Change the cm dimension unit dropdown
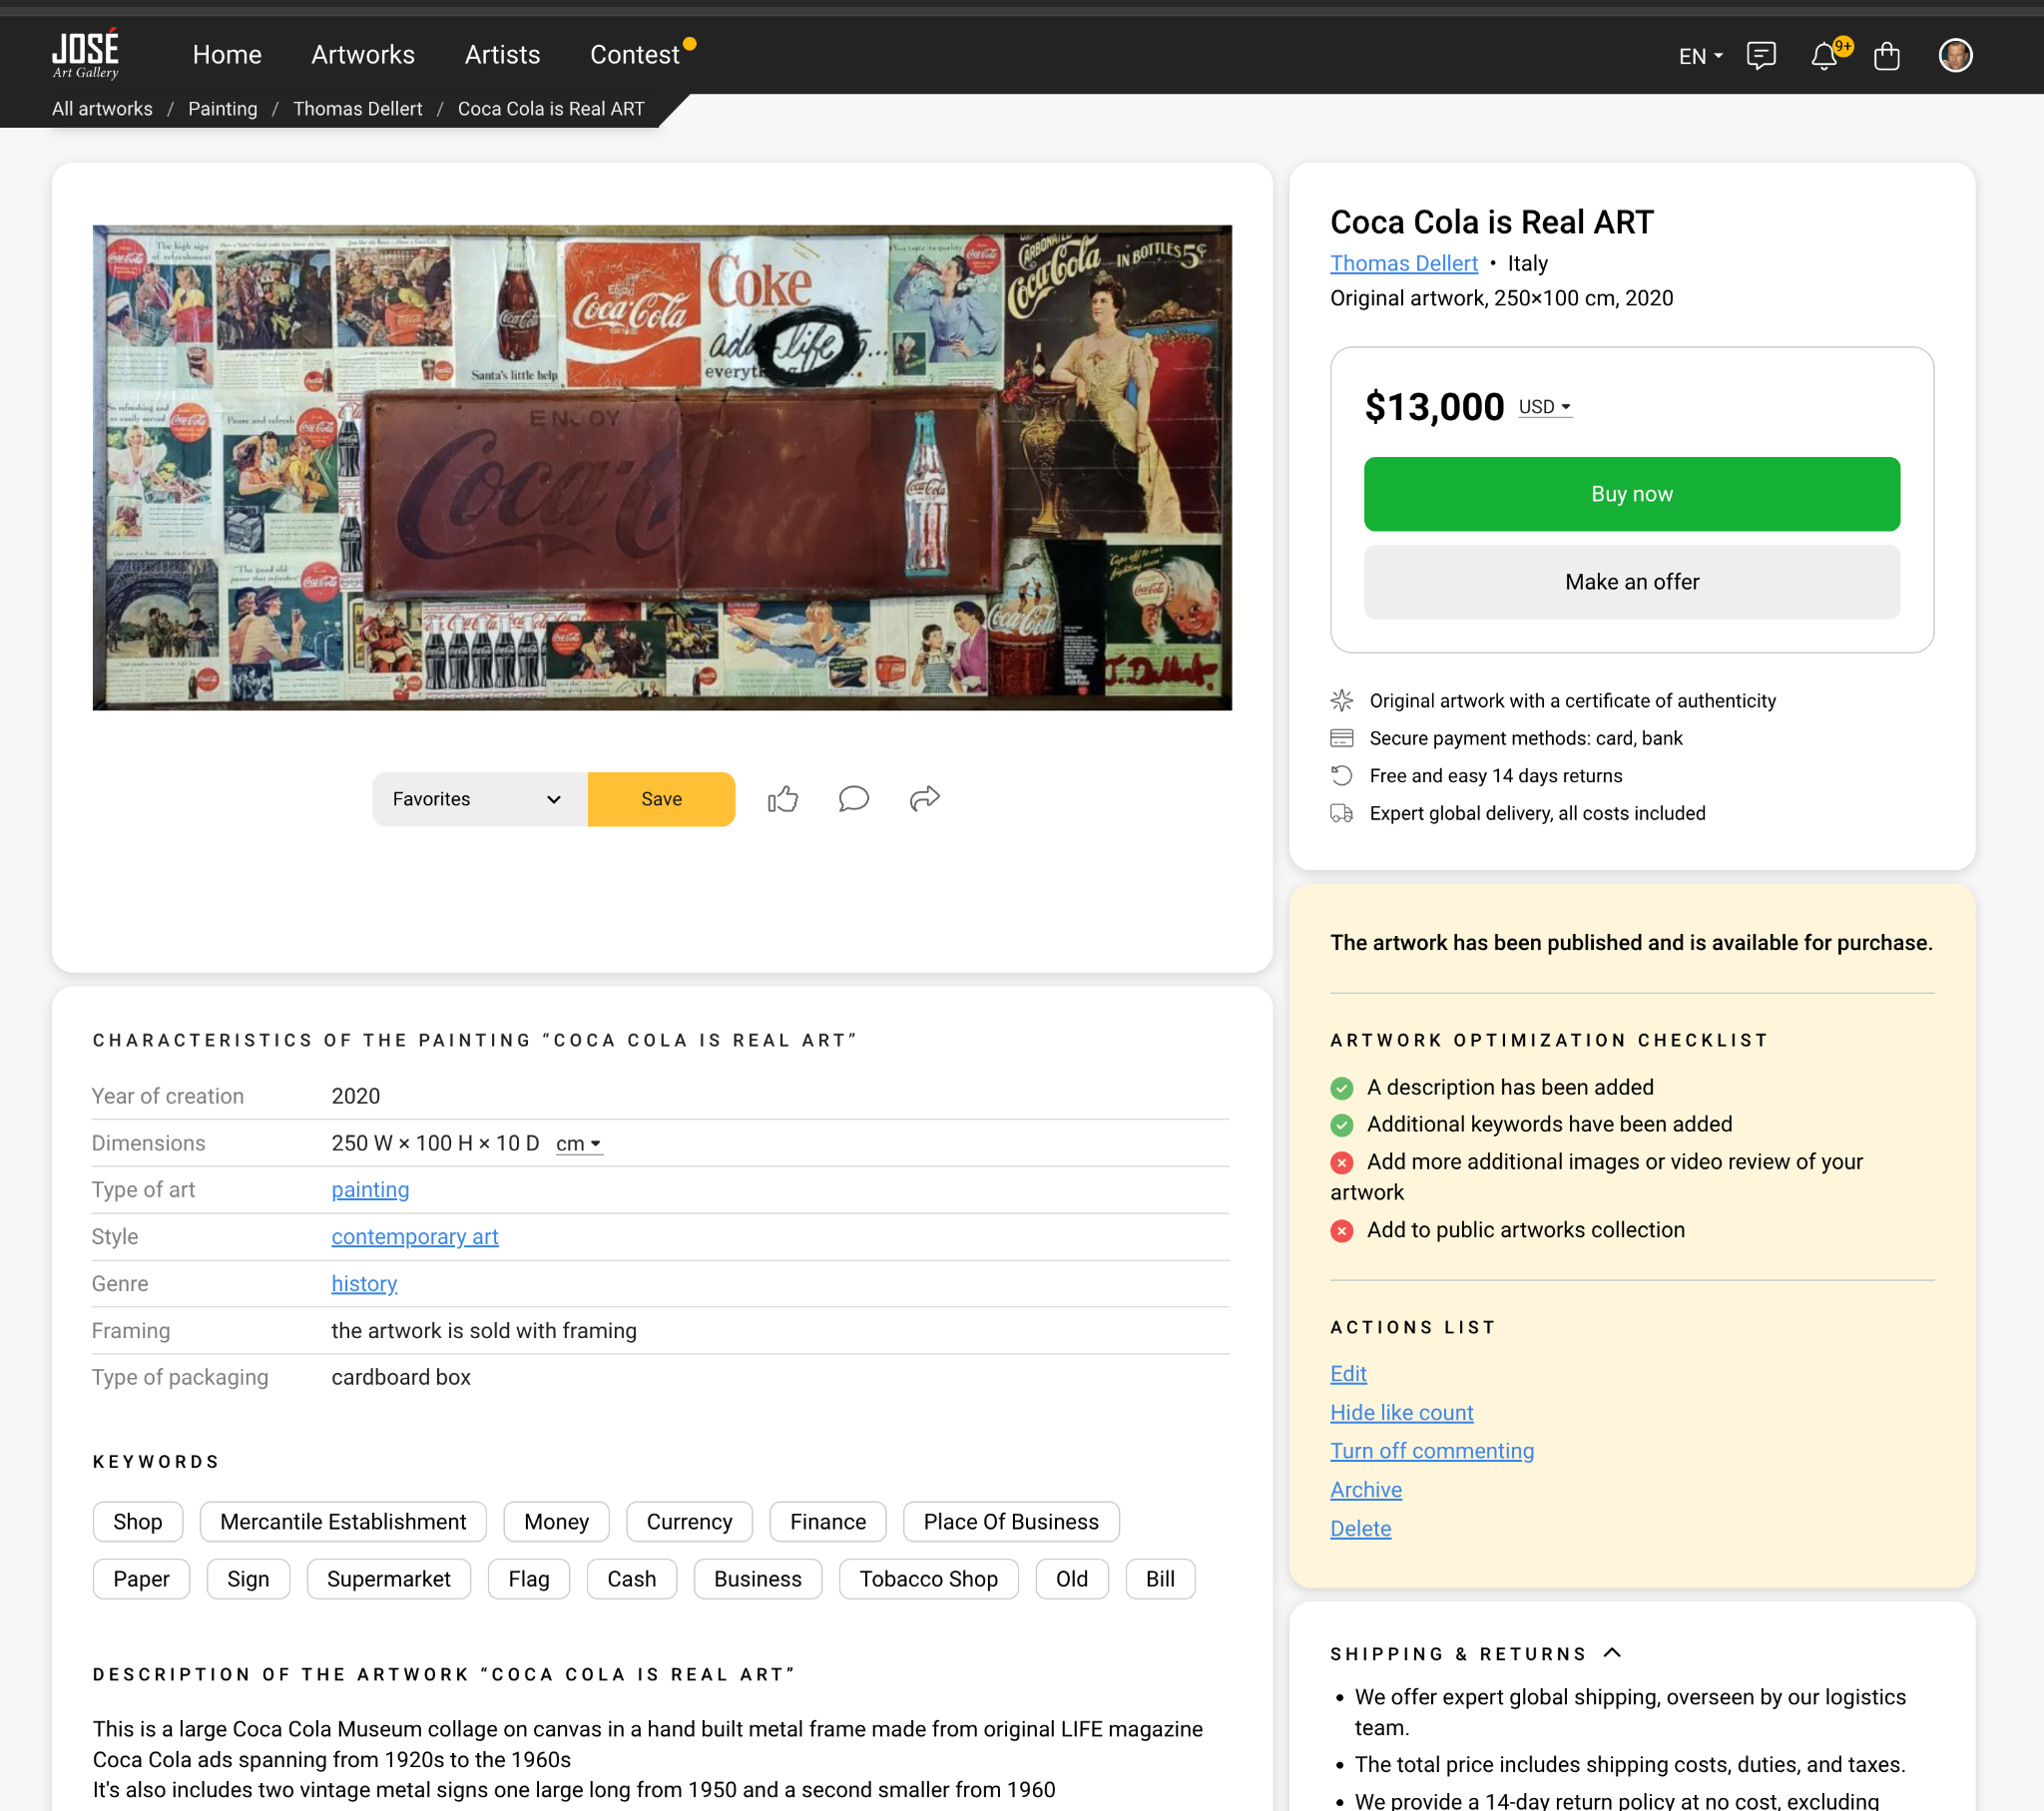This screenshot has width=2044, height=1811. click(x=578, y=1143)
